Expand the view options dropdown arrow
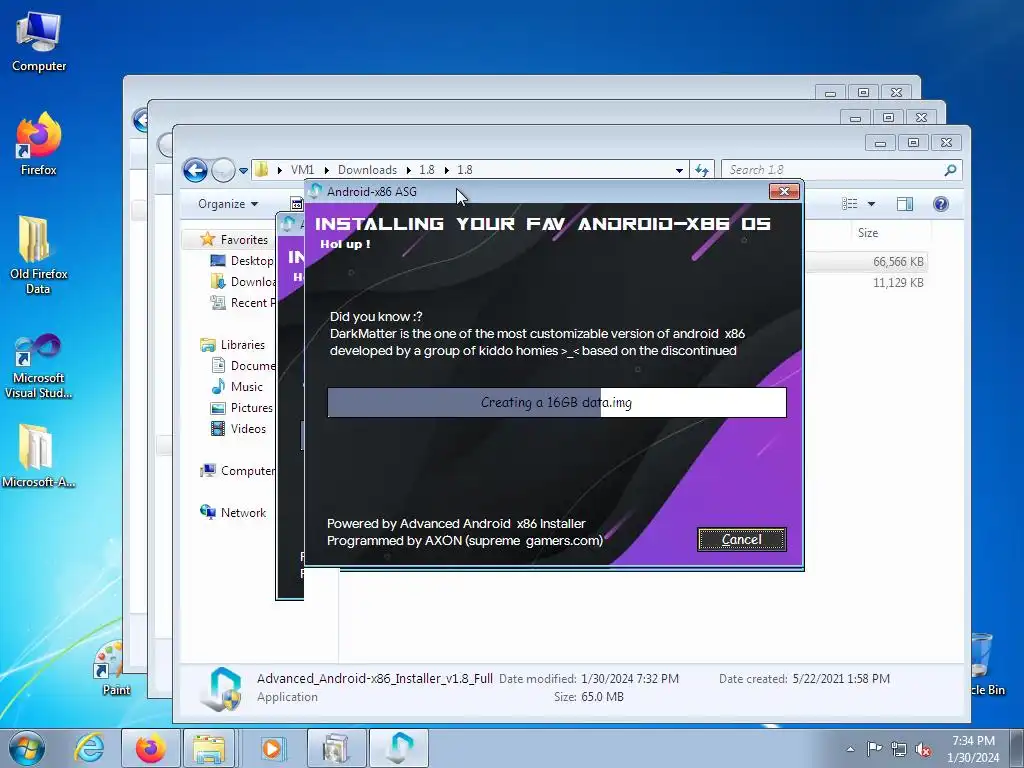Screen dimensions: 1024x768 tap(871, 204)
